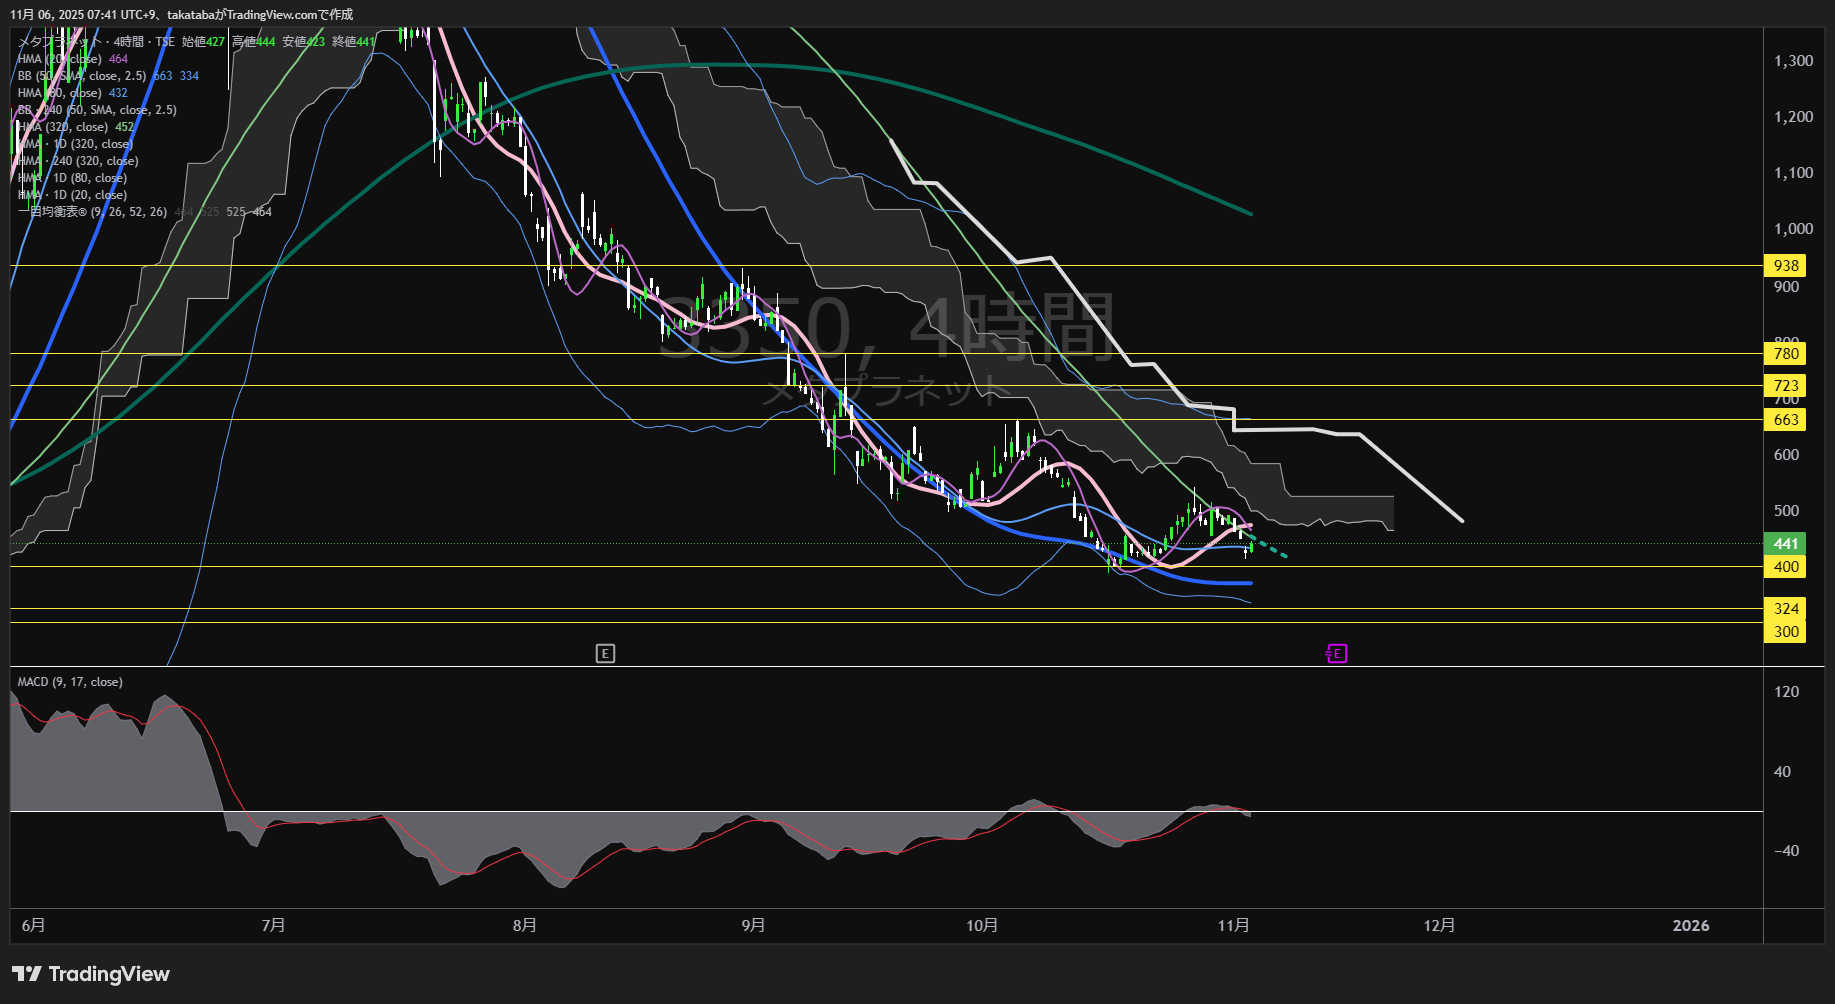Image resolution: width=1835 pixels, height=1004 pixels.
Task: Click the 11月 label on time axis
Action: (x=1233, y=926)
